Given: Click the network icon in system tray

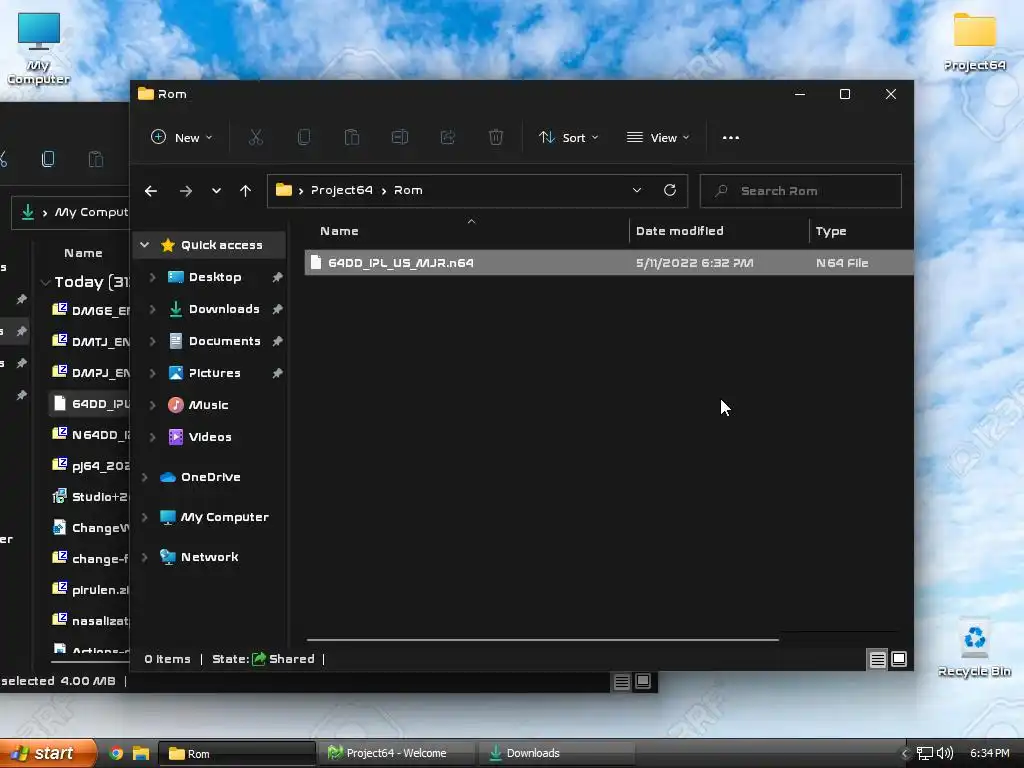Looking at the screenshot, I should [x=925, y=753].
